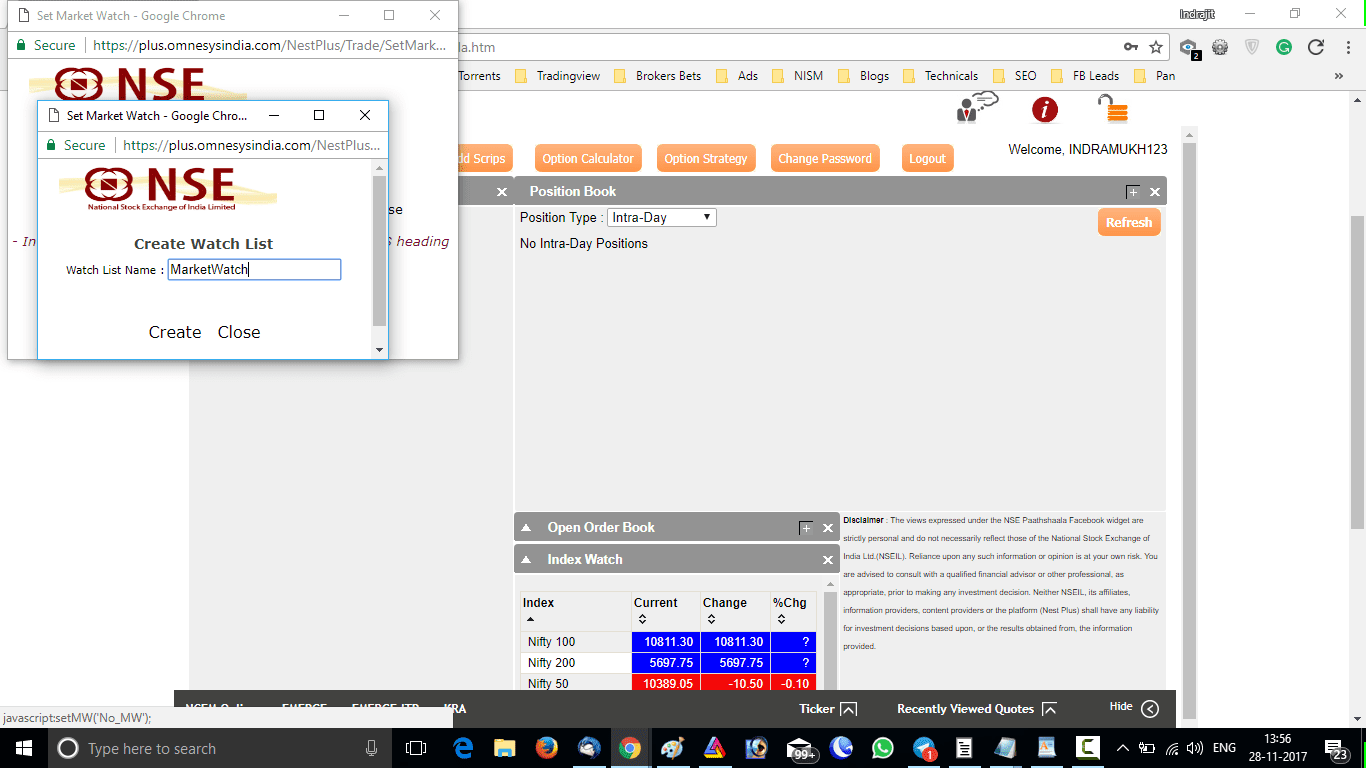The height and width of the screenshot is (768, 1366).
Task: Open the Windows Start menu
Action: [x=23, y=748]
